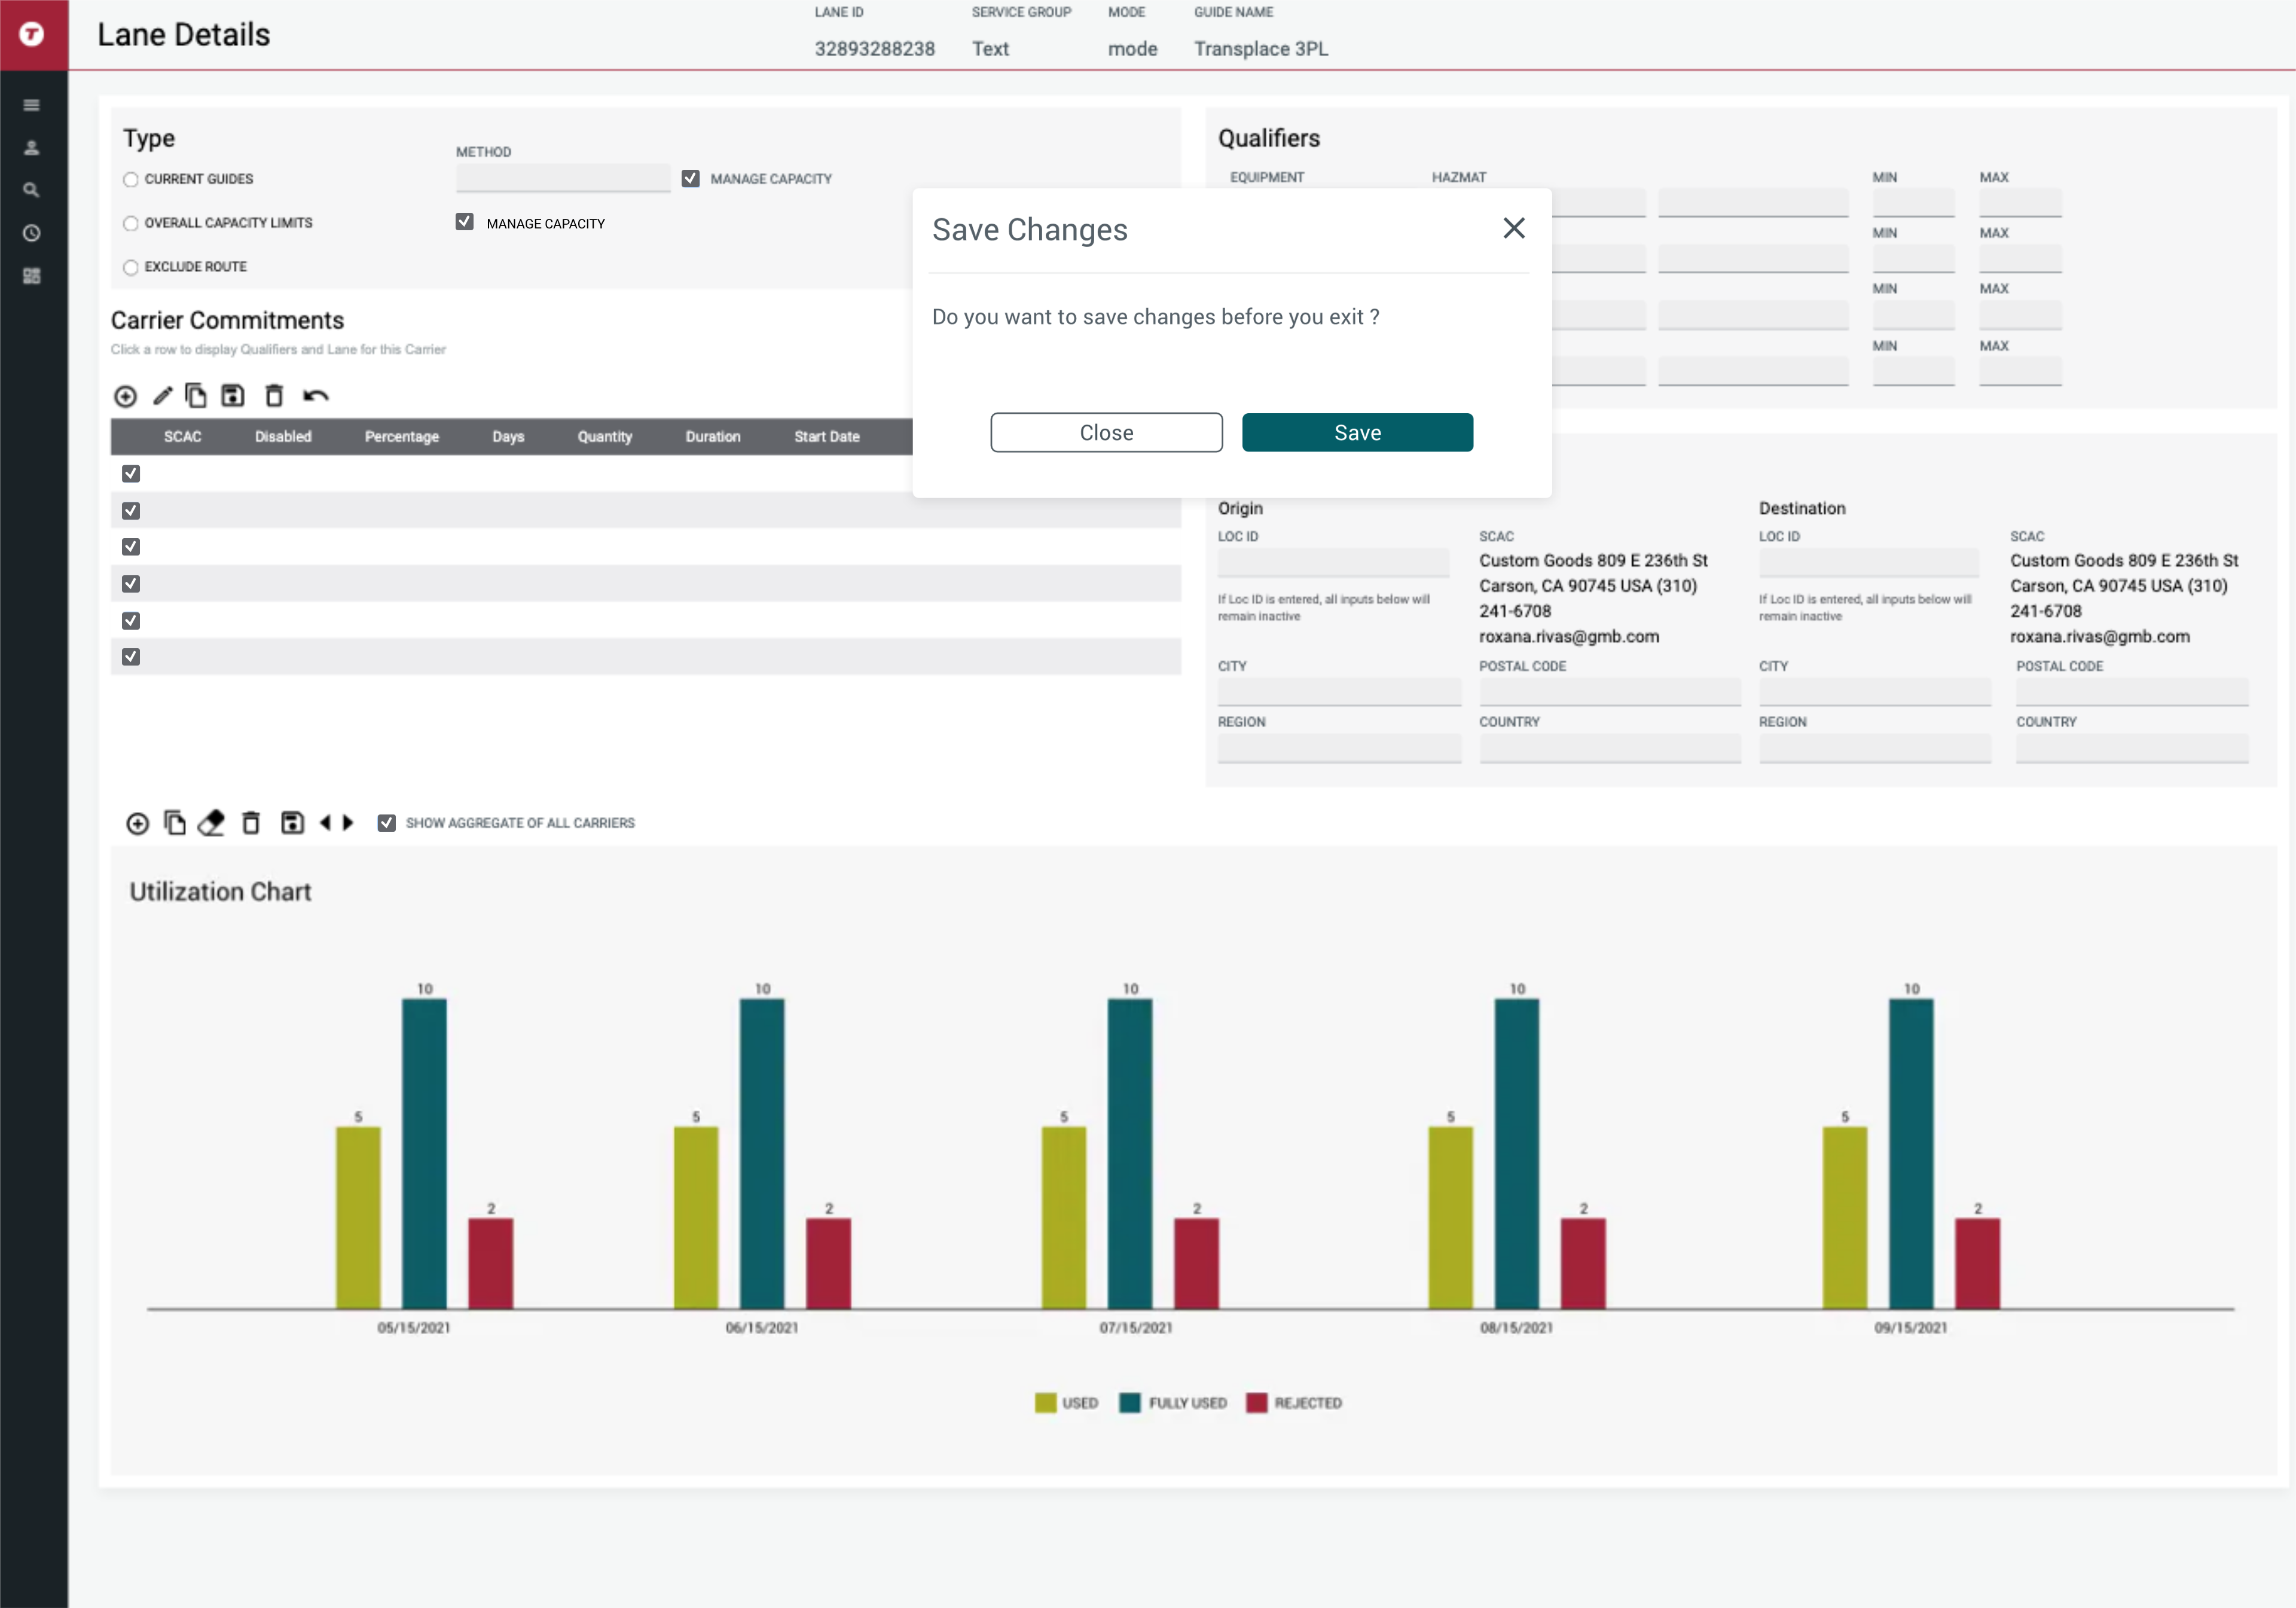Click the Save button in dialog

click(1357, 432)
